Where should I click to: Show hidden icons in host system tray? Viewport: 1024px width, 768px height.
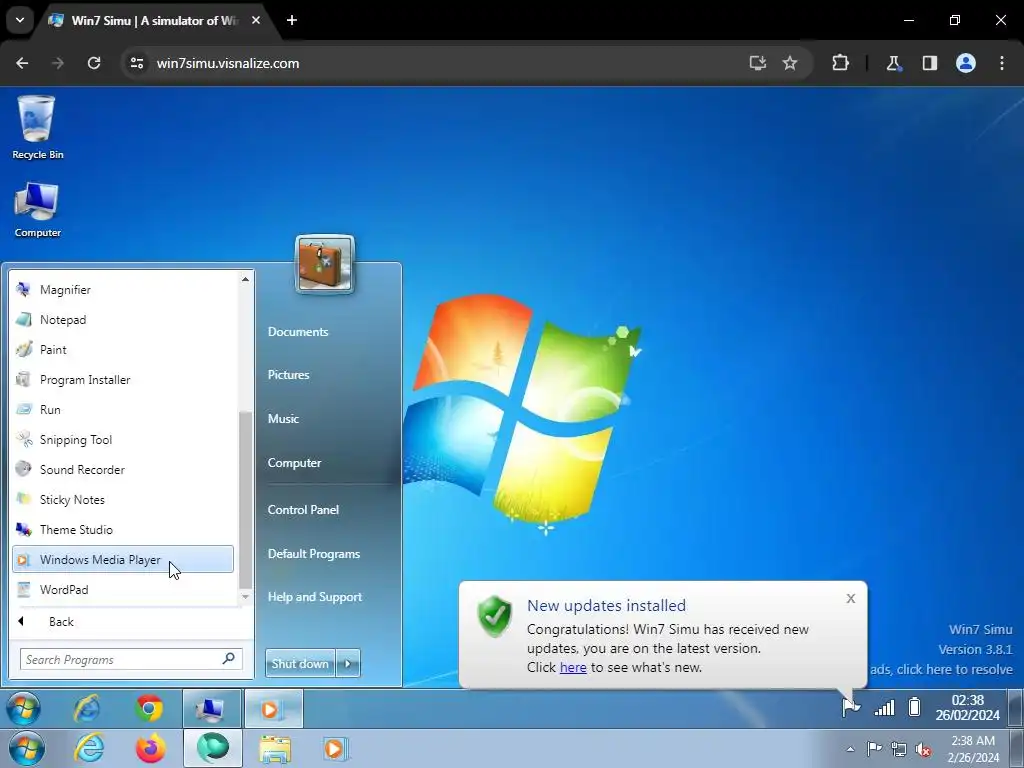[x=850, y=749]
